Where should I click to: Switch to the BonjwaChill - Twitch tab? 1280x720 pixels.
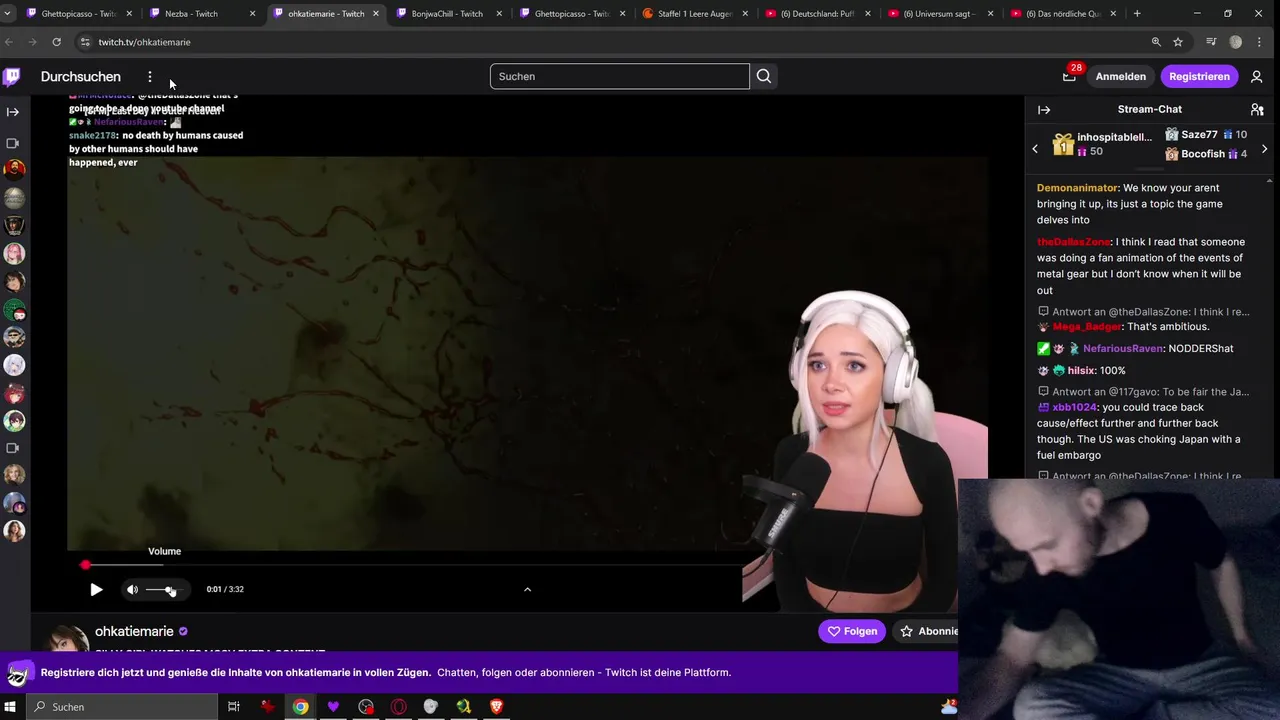click(x=446, y=14)
